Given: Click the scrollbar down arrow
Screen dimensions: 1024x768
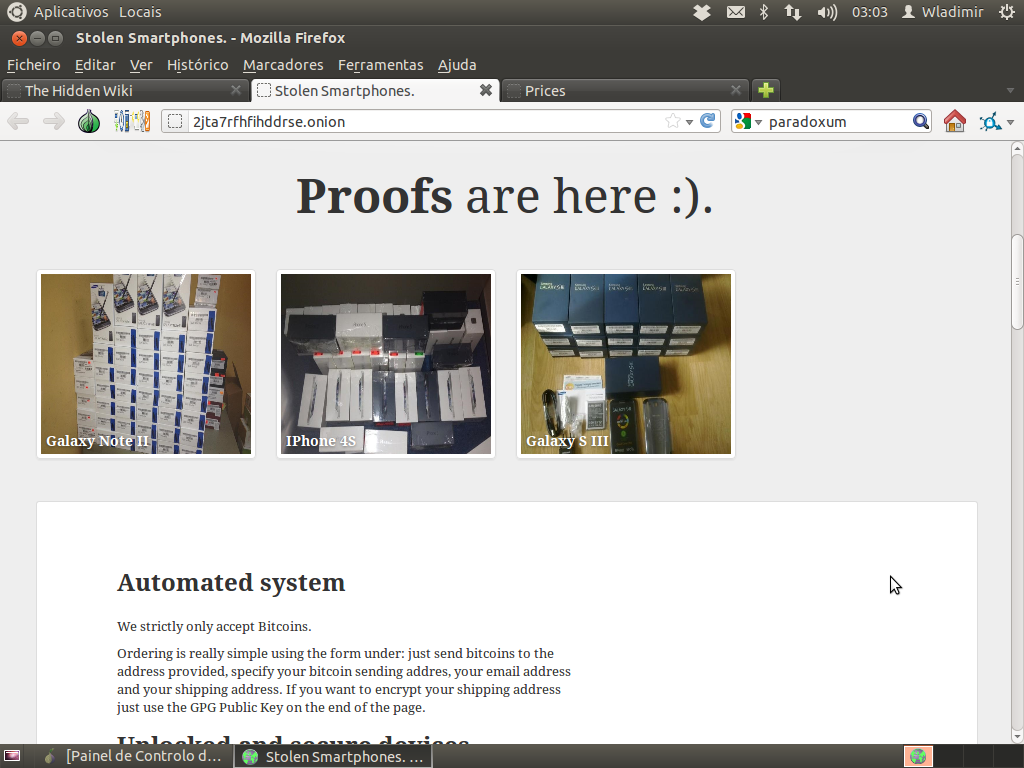Looking at the screenshot, I should tap(1017, 737).
